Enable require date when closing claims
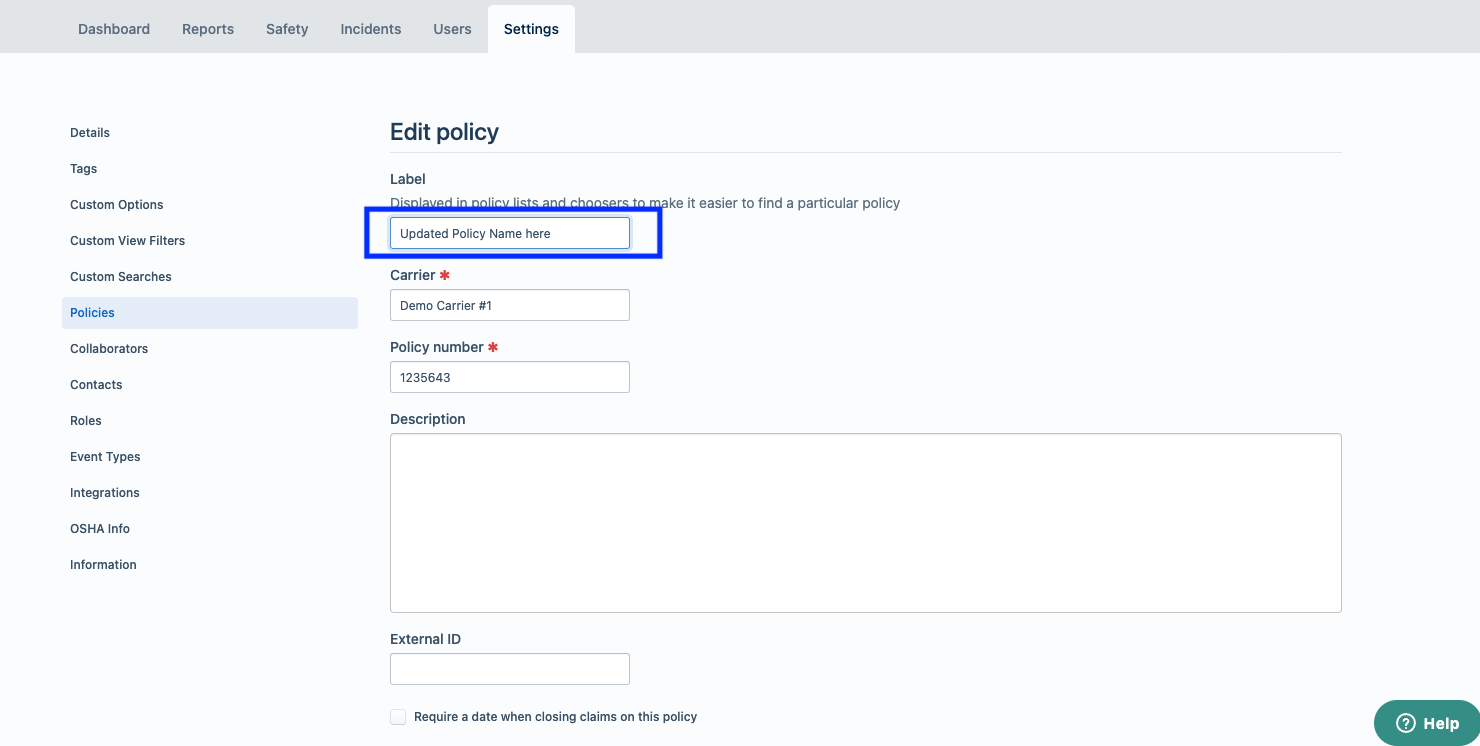 [x=398, y=717]
